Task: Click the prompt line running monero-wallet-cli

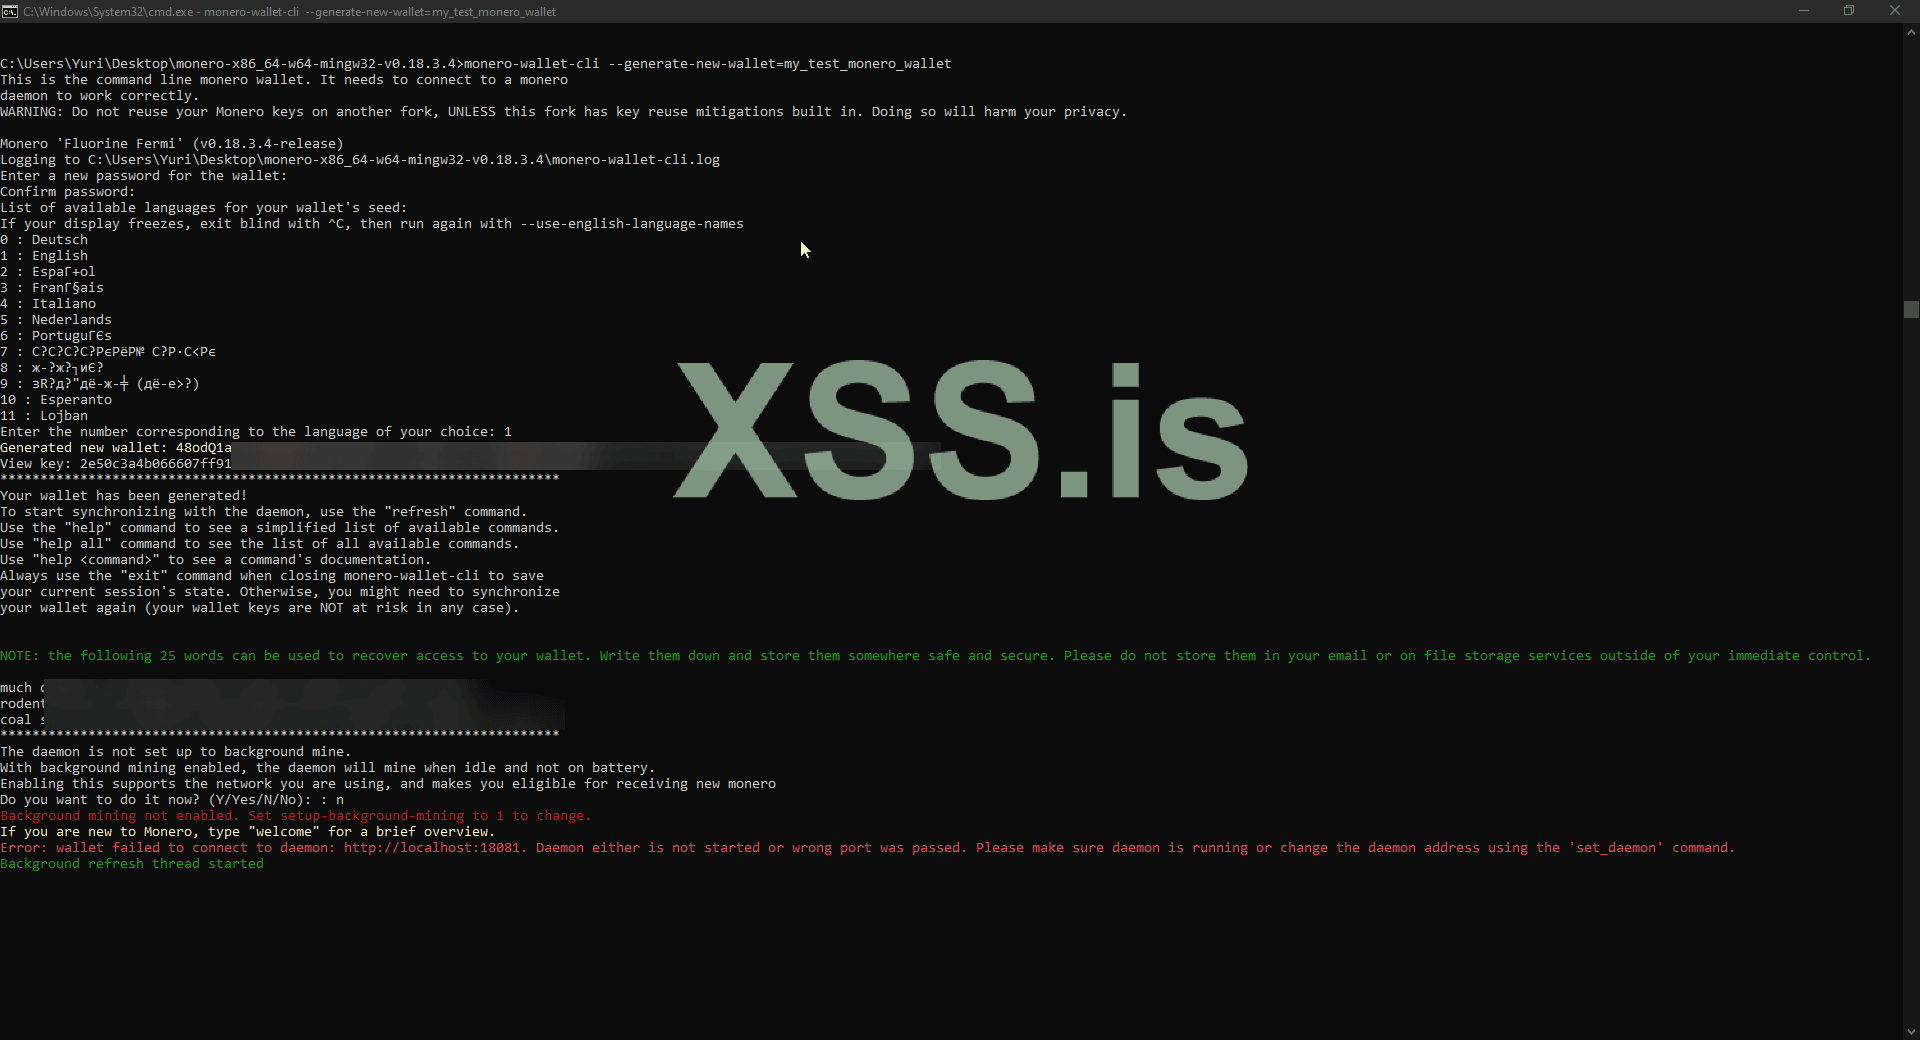Action: [x=476, y=64]
